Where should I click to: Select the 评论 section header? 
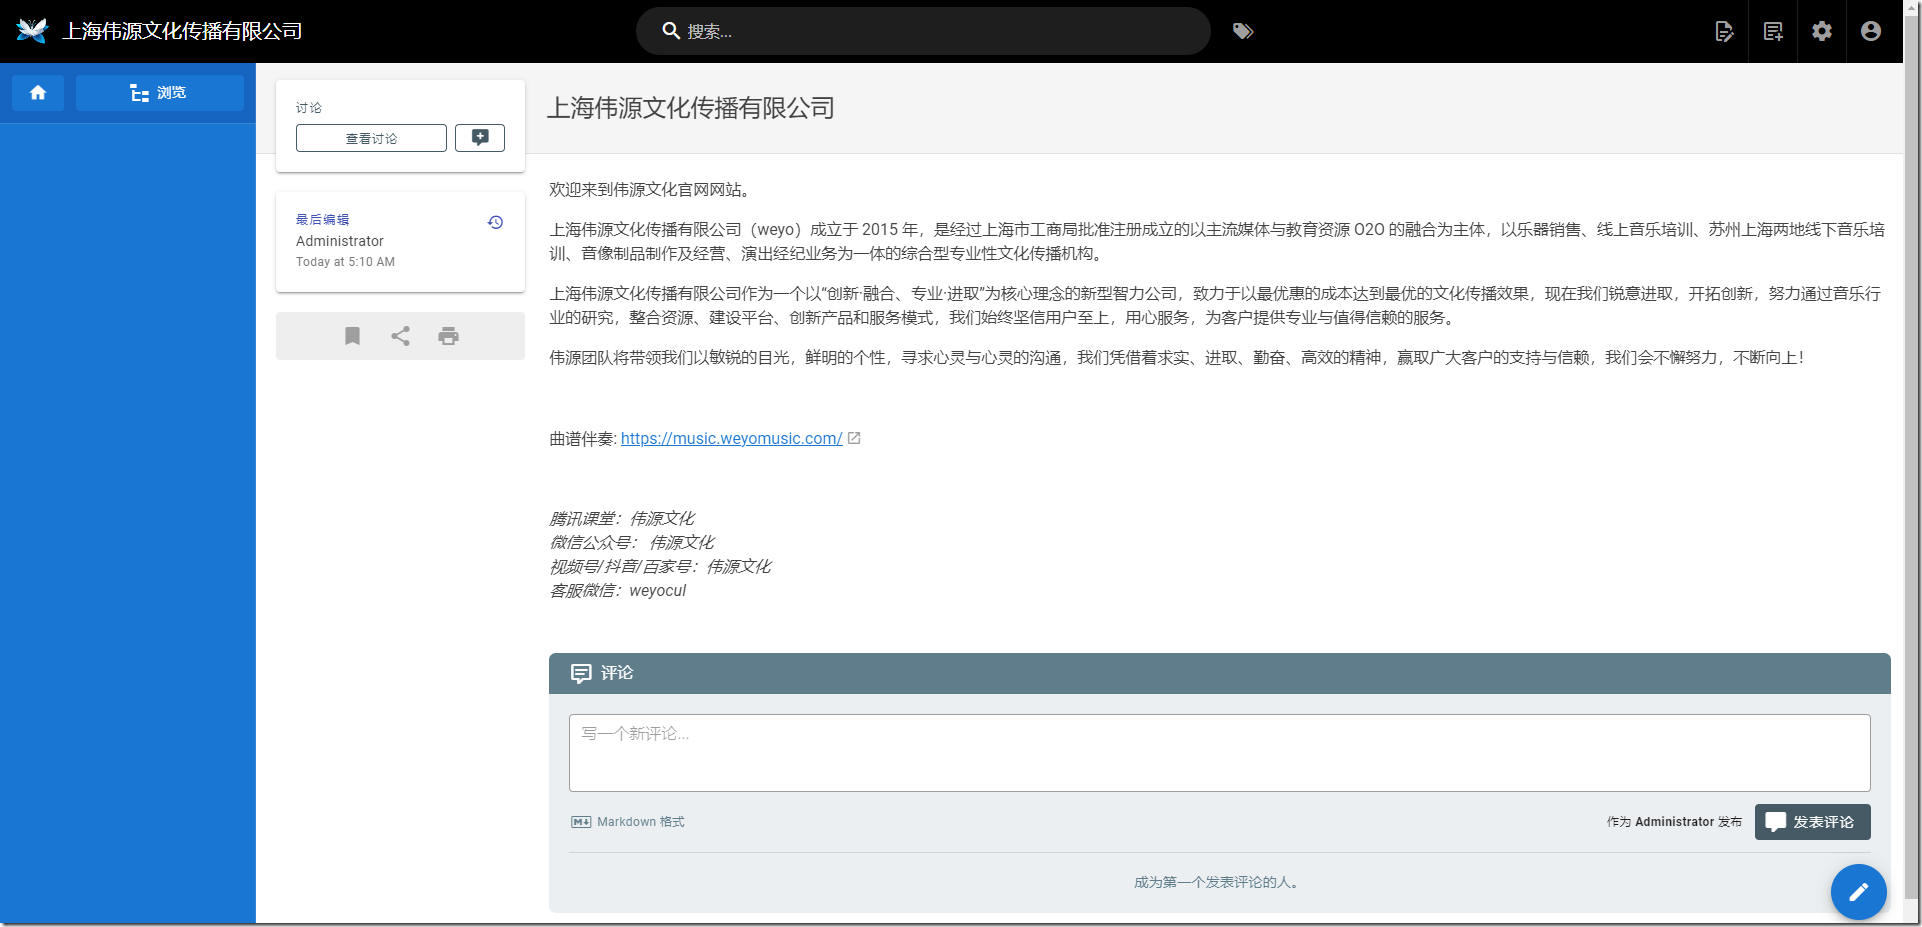coord(614,673)
